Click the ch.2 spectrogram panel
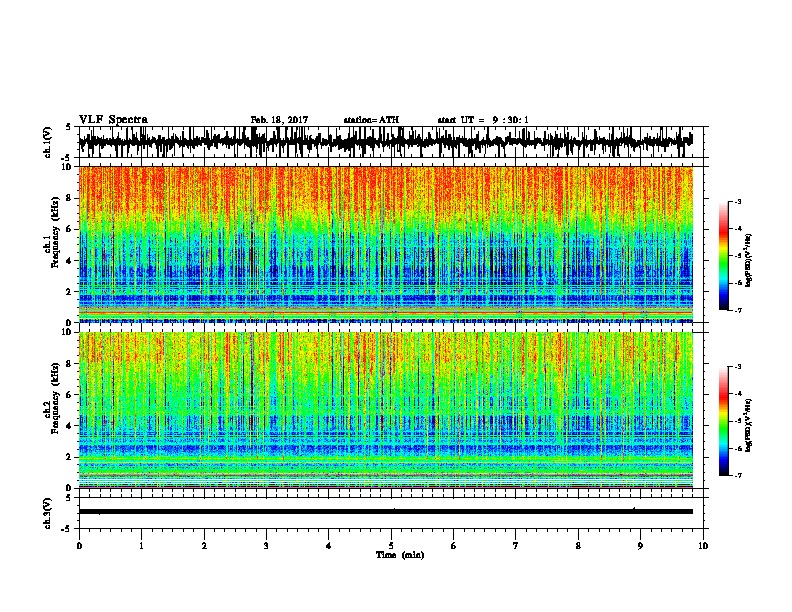792x612 pixels. 386,410
